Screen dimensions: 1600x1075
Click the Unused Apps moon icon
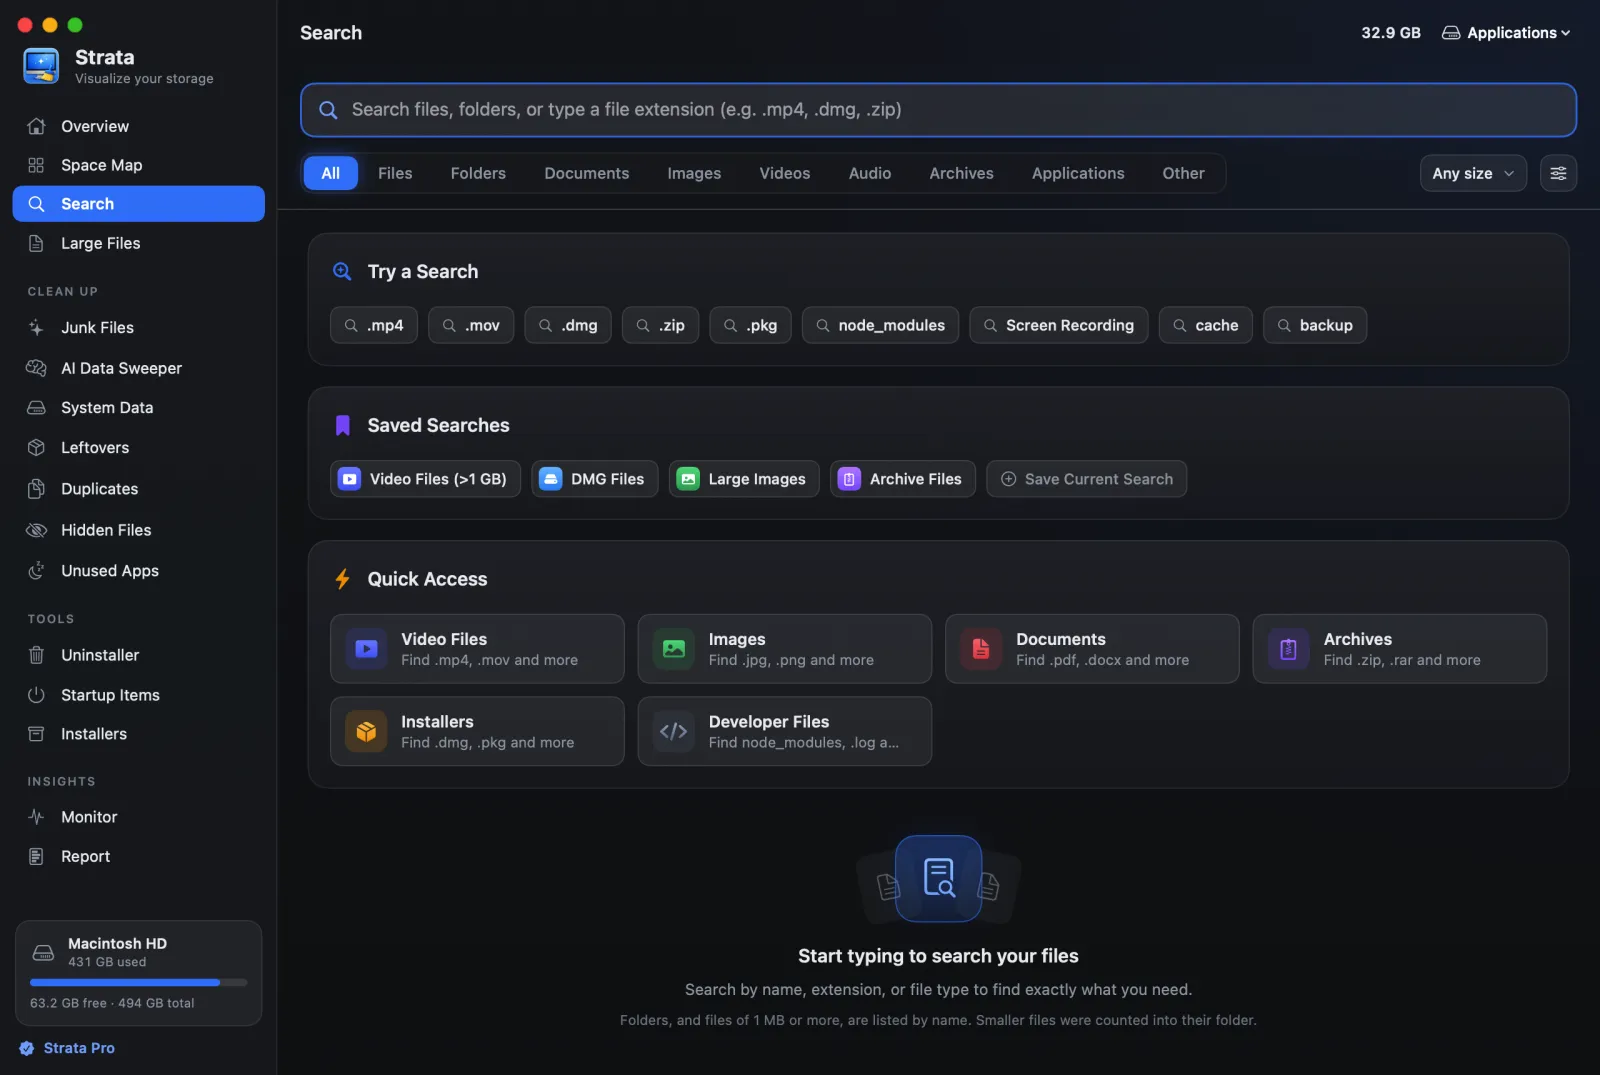coord(36,571)
